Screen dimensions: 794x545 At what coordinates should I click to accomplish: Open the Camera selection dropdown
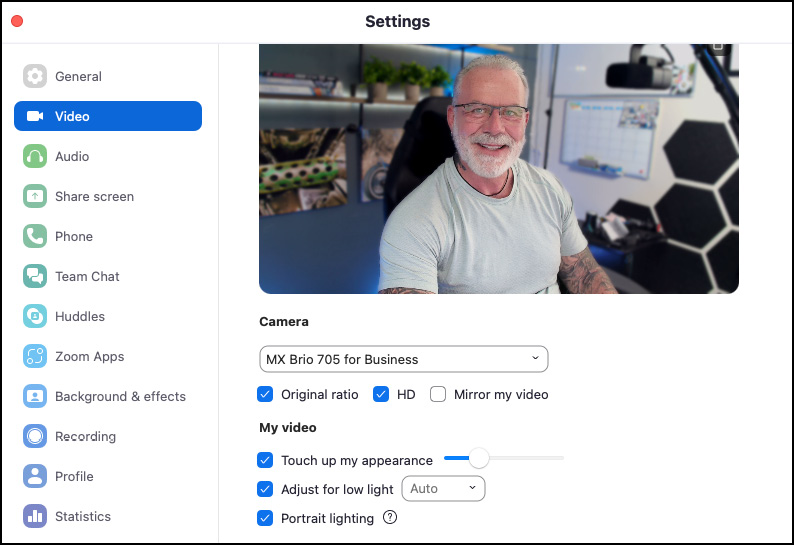[404, 359]
